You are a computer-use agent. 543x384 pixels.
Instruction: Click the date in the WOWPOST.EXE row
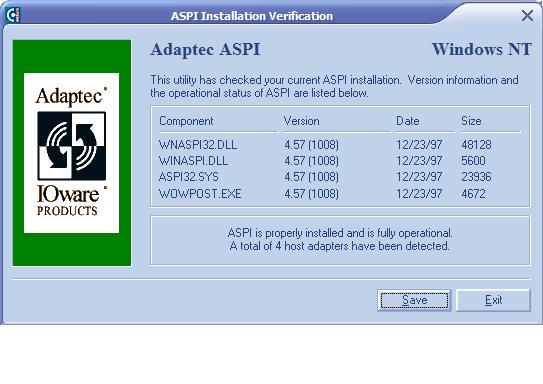click(x=419, y=194)
